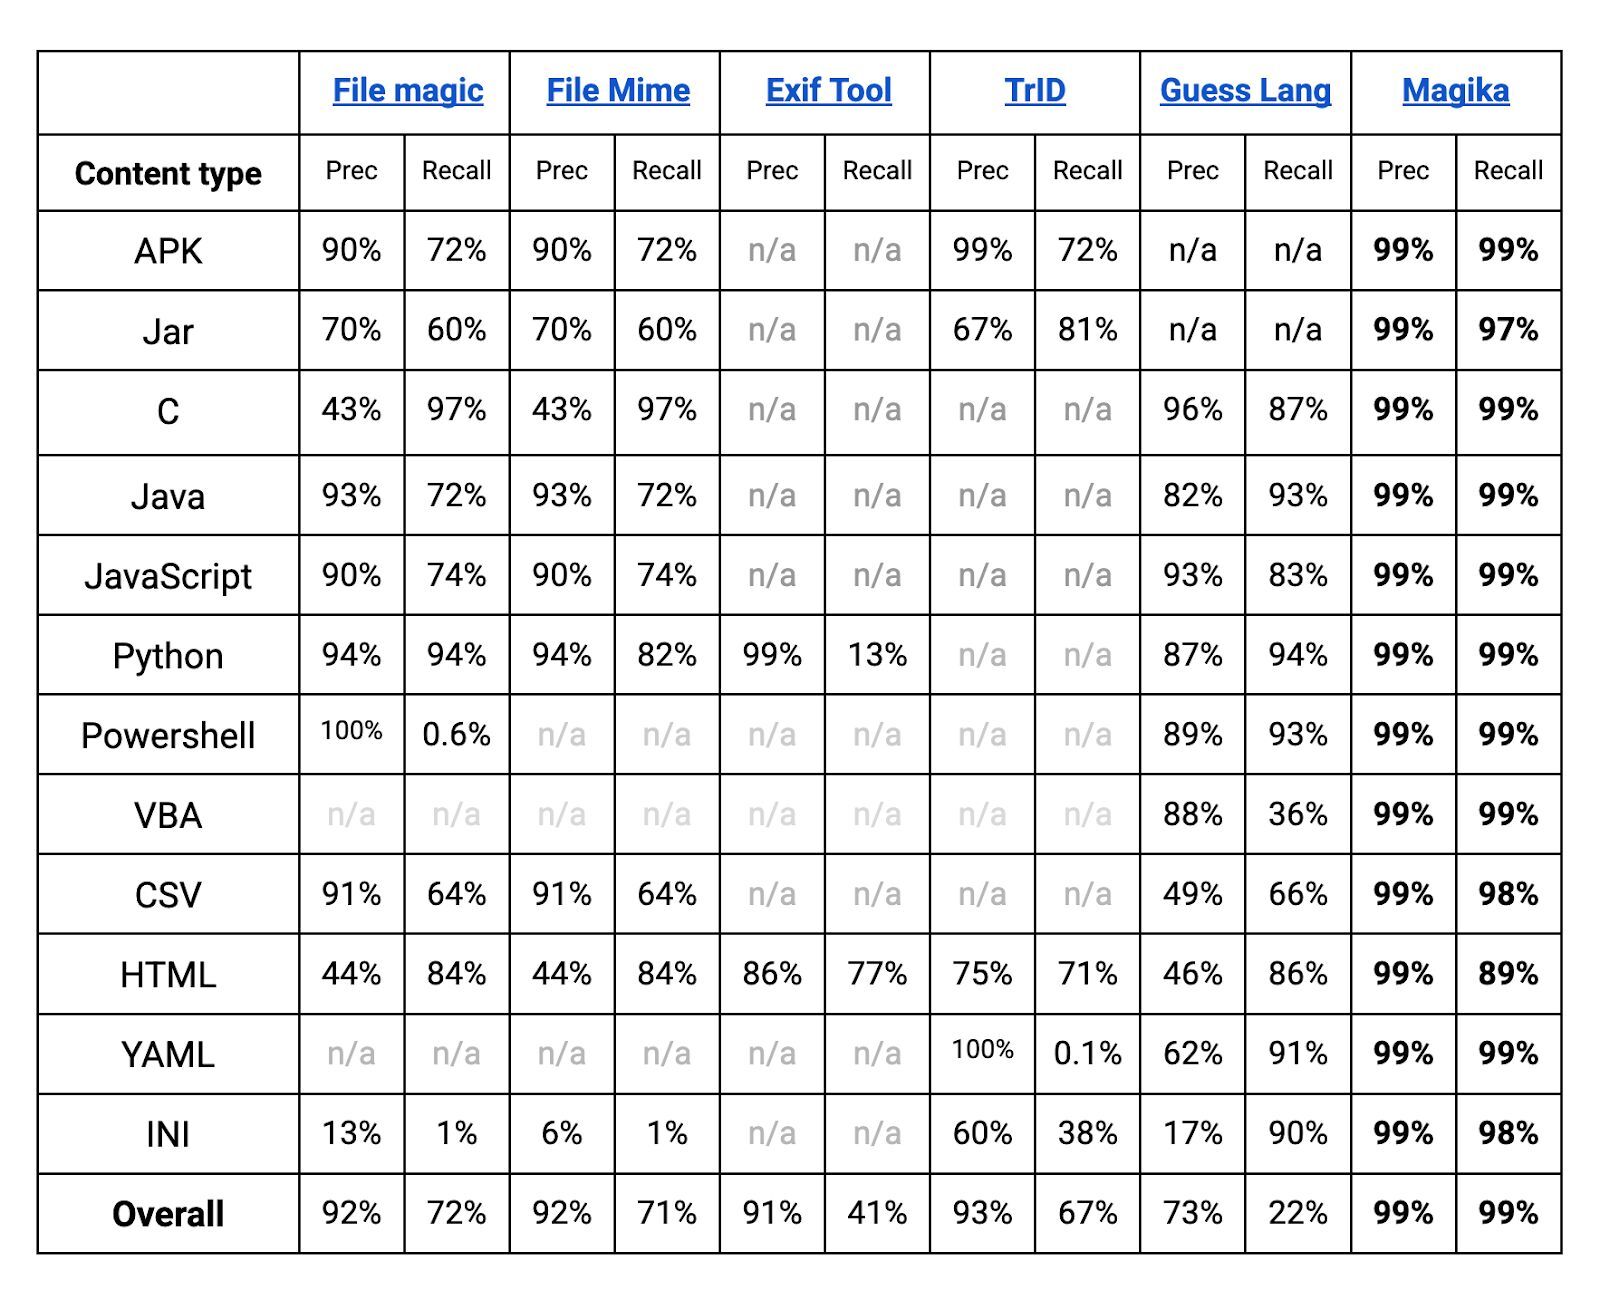The height and width of the screenshot is (1290, 1600).
Task: Select the JavaScript row label
Action: 168,576
